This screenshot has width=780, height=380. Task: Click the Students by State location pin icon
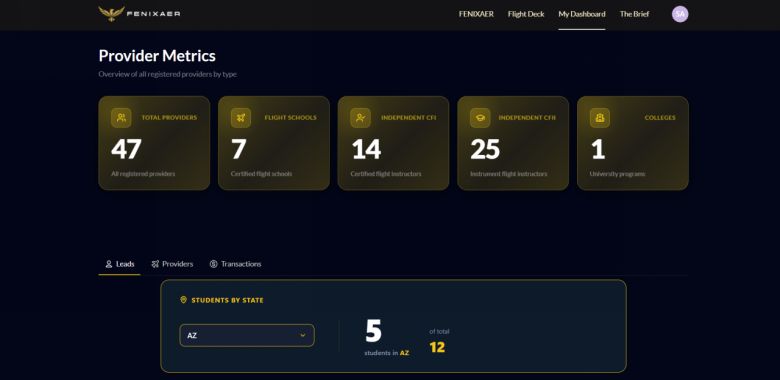click(x=183, y=300)
